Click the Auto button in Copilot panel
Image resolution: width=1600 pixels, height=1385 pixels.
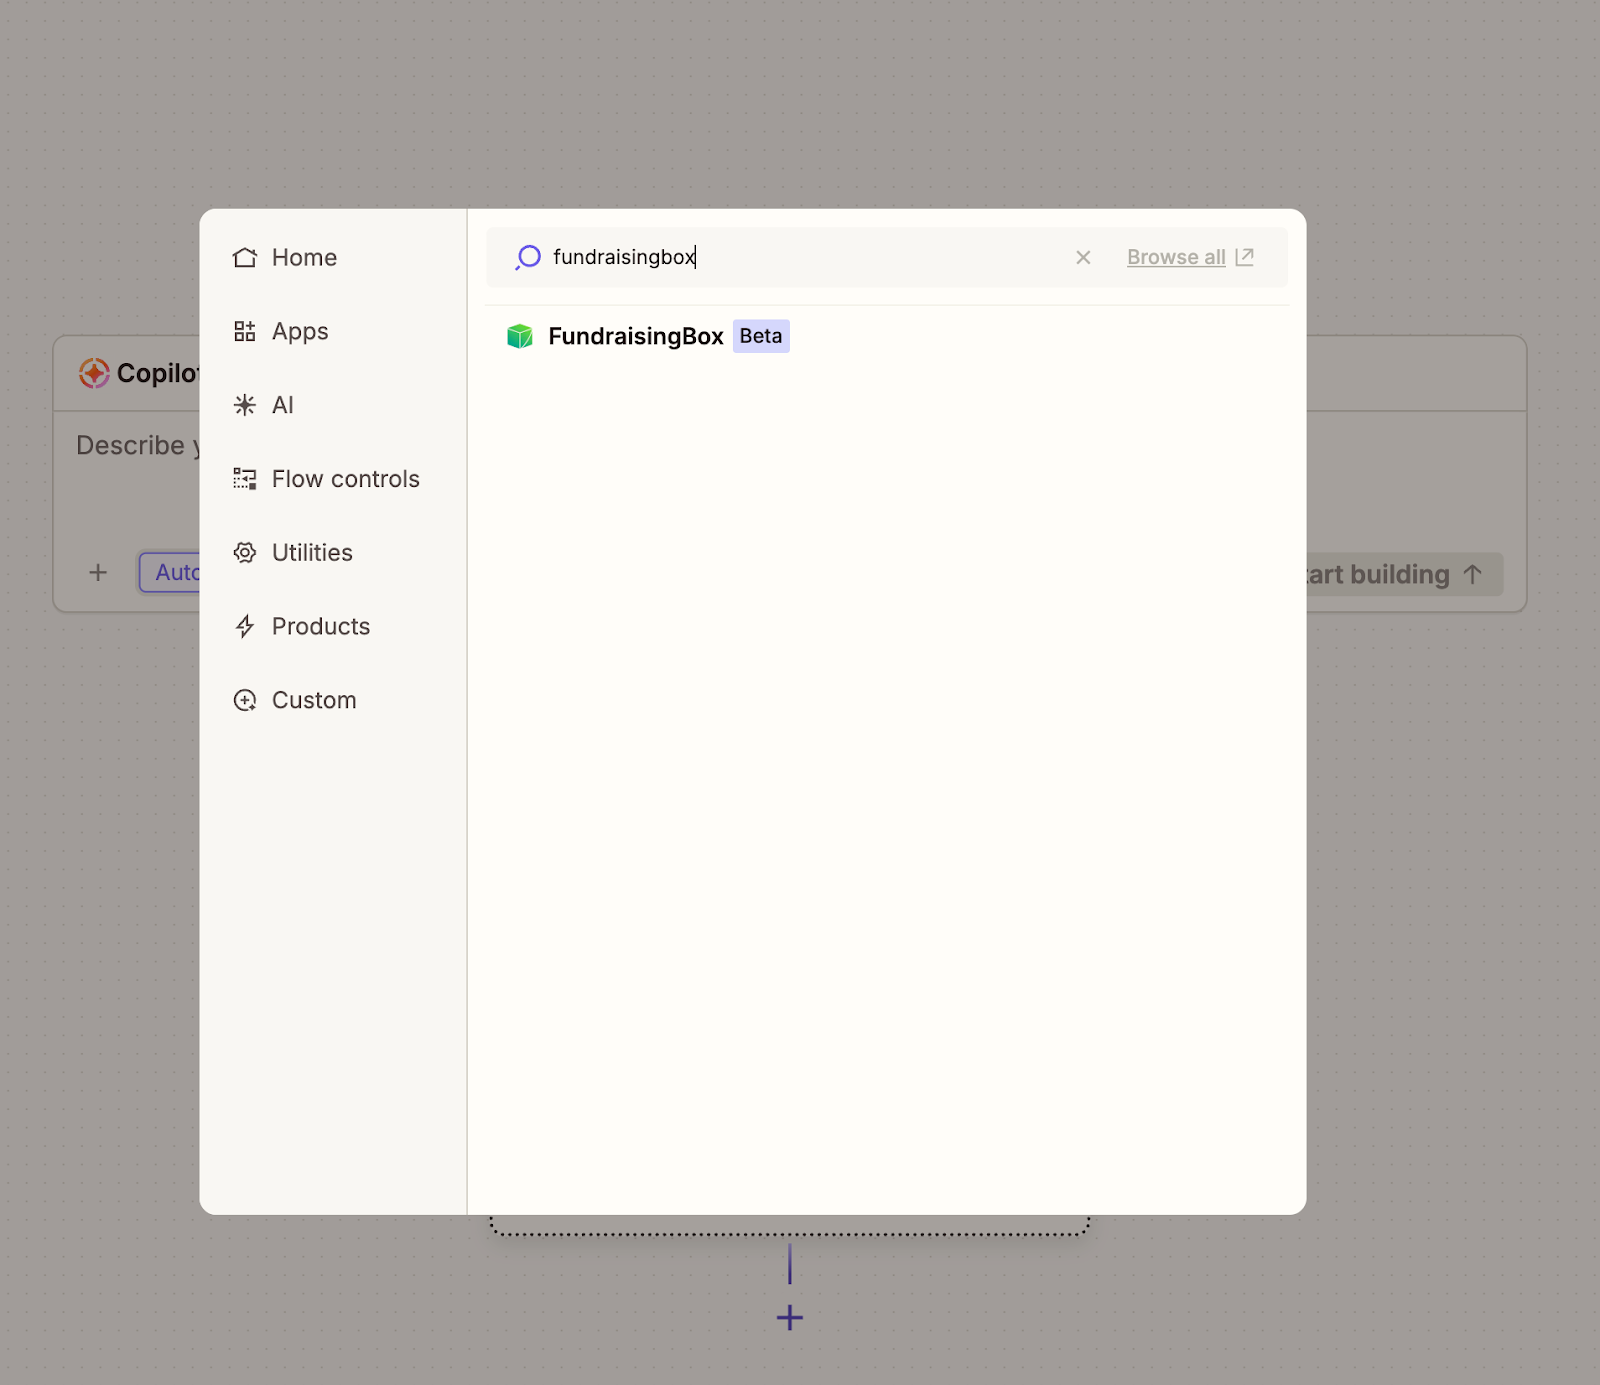tap(170, 572)
